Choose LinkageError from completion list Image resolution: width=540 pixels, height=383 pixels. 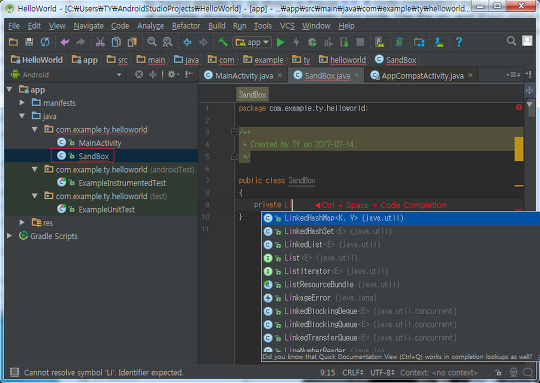coord(401,298)
